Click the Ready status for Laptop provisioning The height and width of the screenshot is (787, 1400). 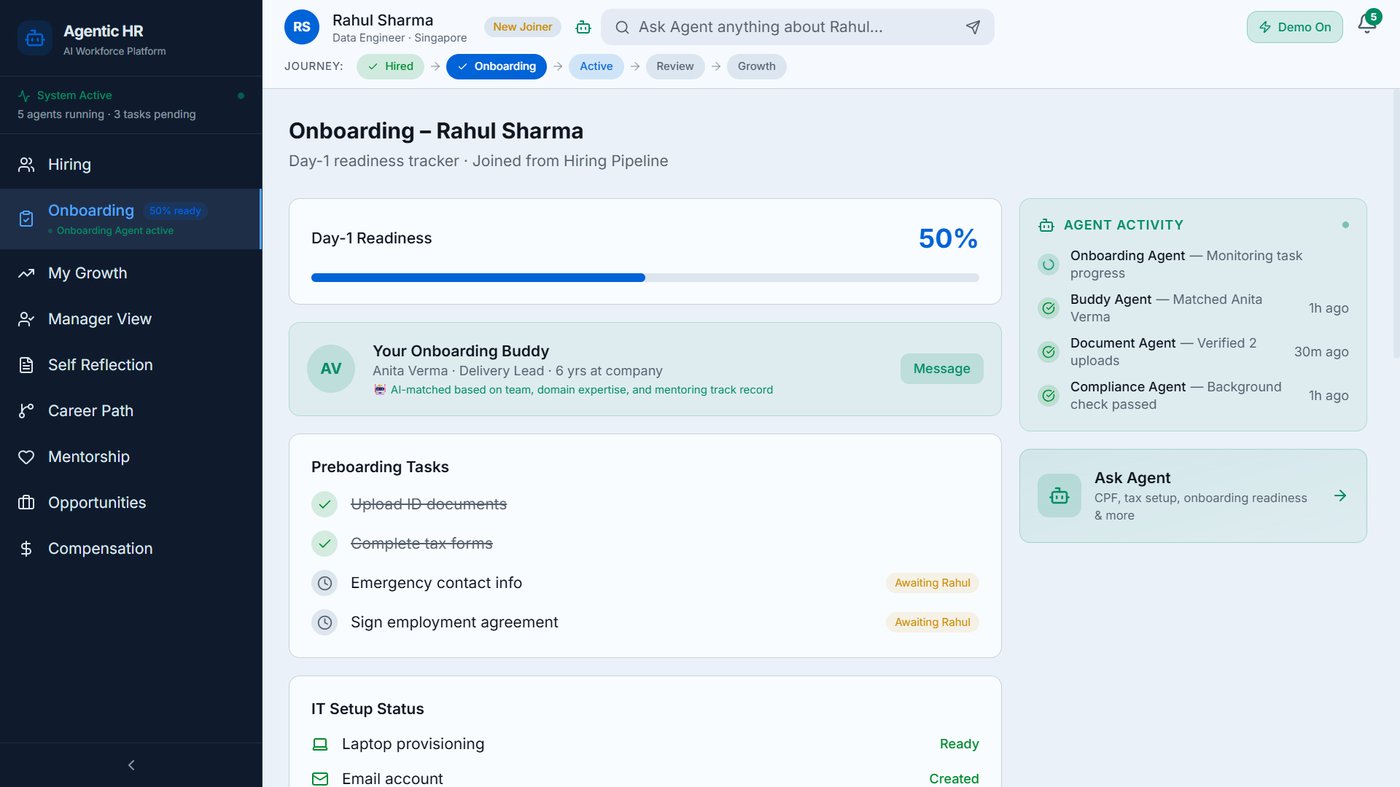[959, 744]
